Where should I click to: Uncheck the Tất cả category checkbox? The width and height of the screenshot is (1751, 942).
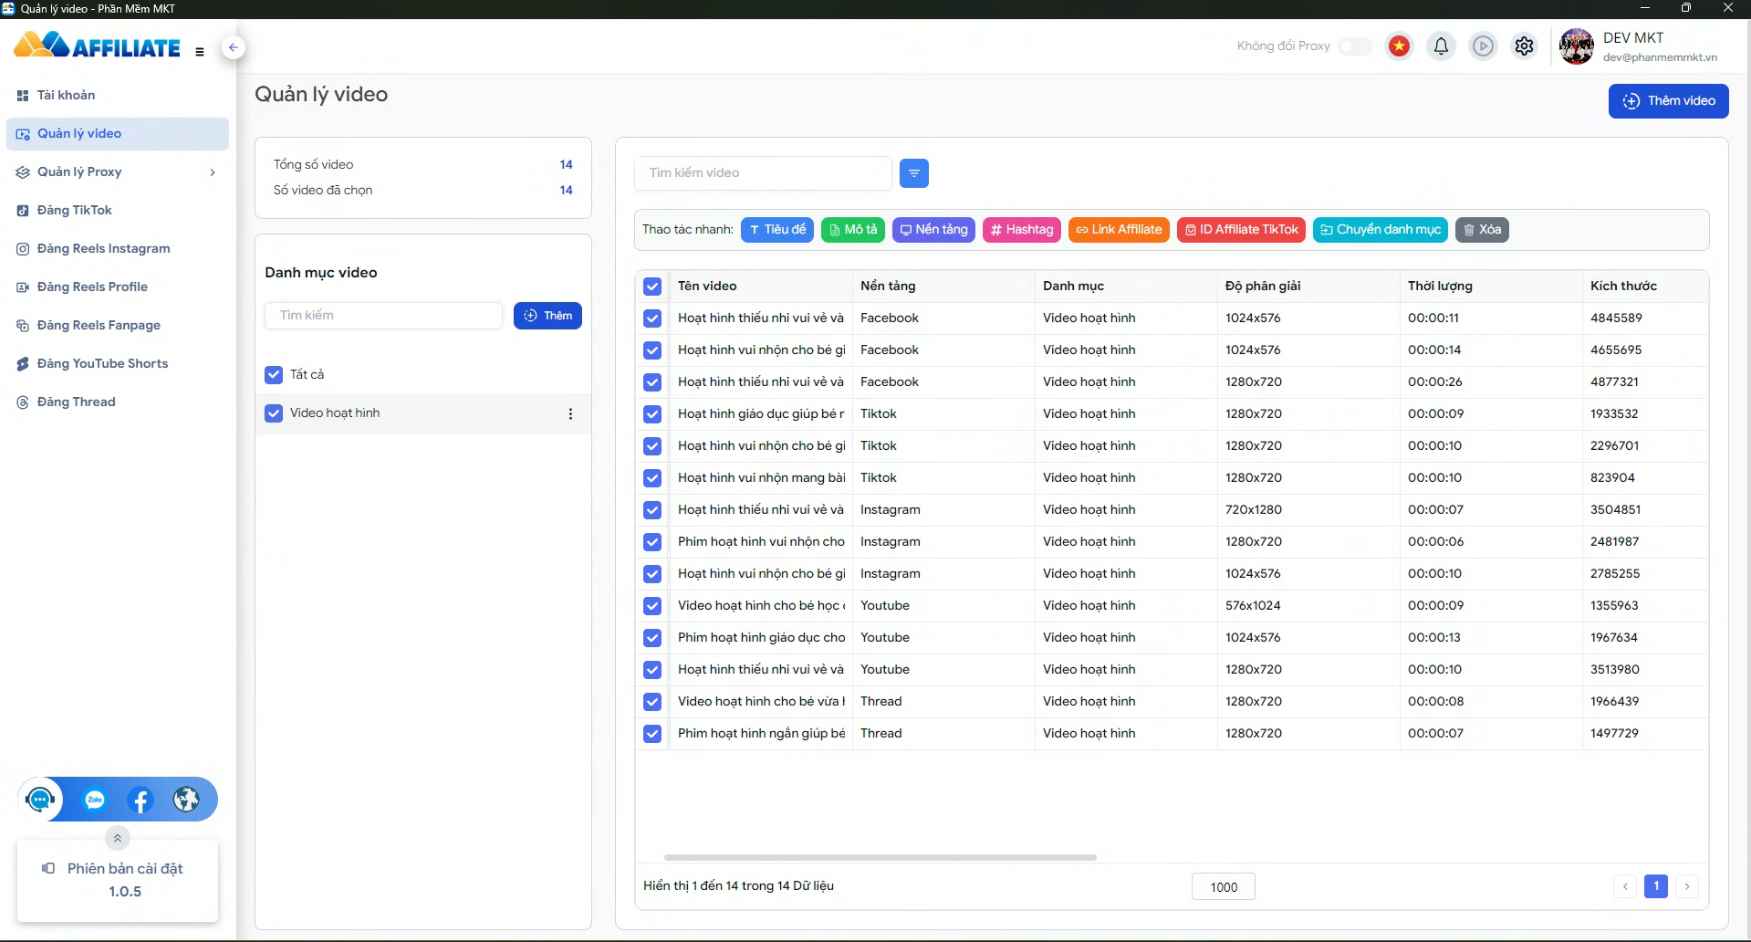tap(274, 375)
